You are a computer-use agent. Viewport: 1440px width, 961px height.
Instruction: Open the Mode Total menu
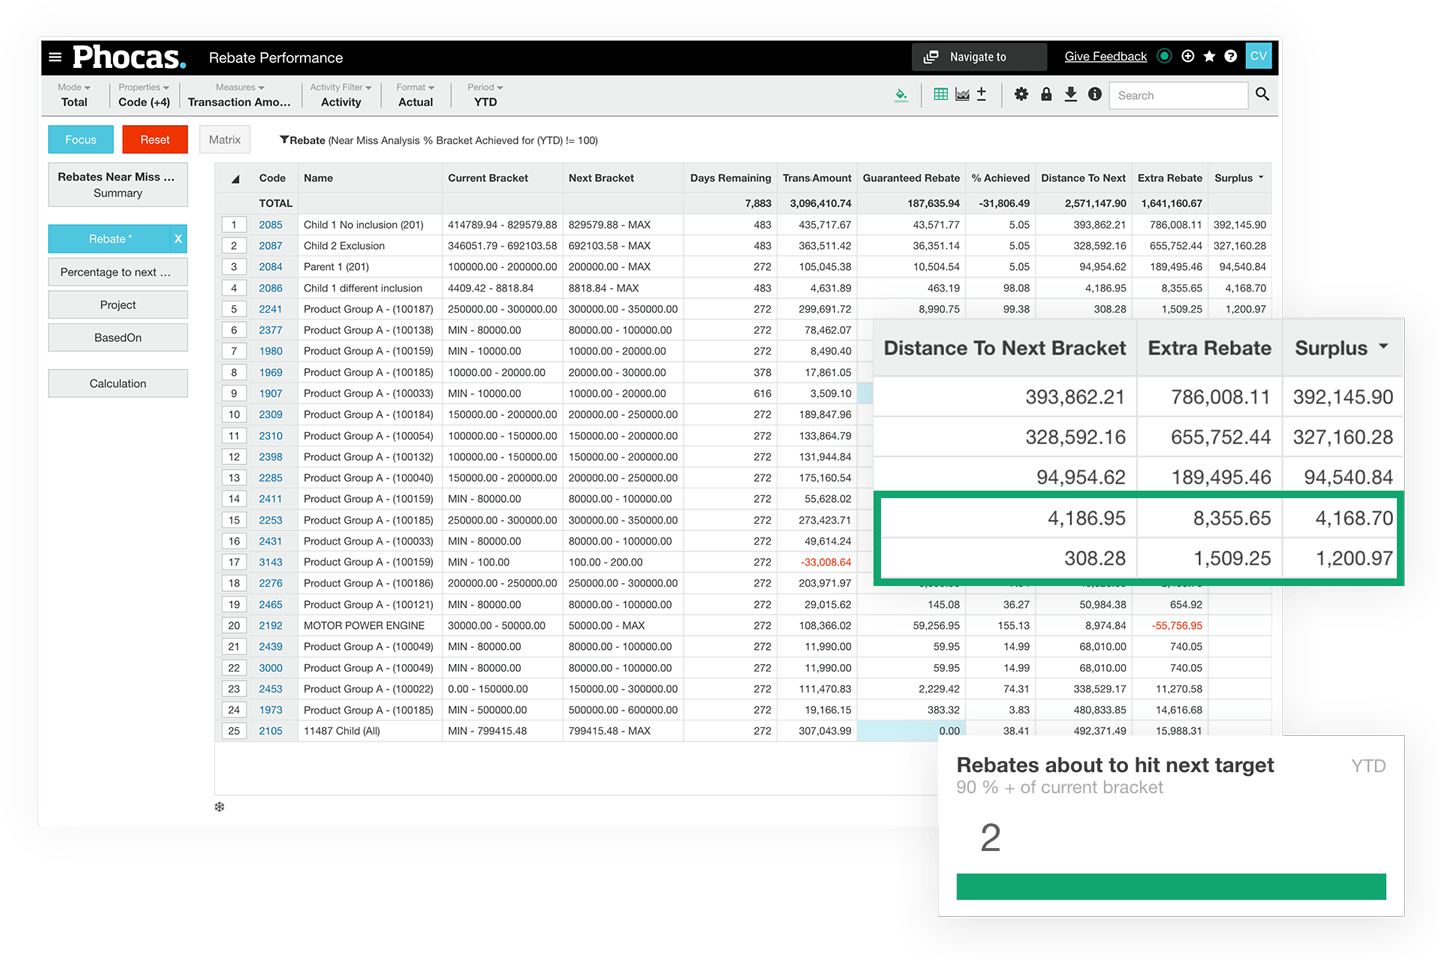coord(74,94)
